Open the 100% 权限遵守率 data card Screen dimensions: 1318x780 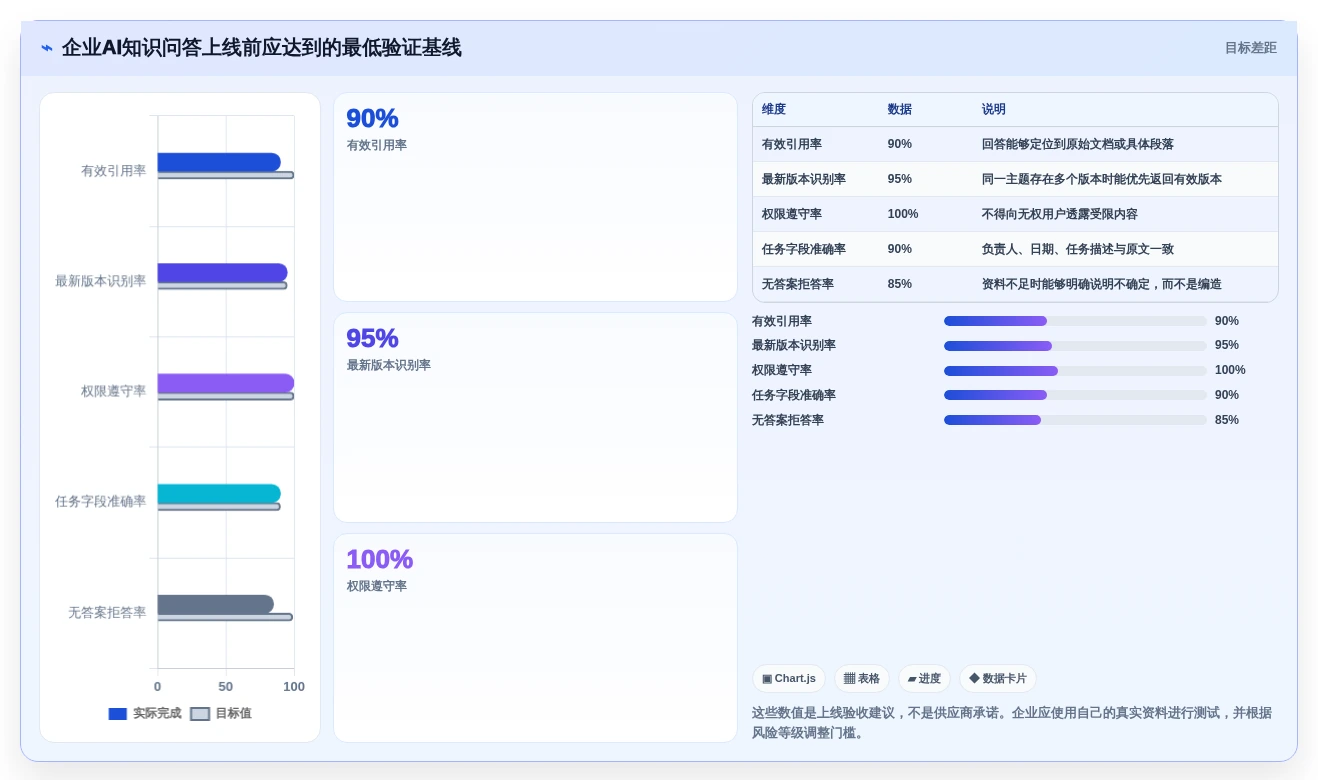pos(535,638)
